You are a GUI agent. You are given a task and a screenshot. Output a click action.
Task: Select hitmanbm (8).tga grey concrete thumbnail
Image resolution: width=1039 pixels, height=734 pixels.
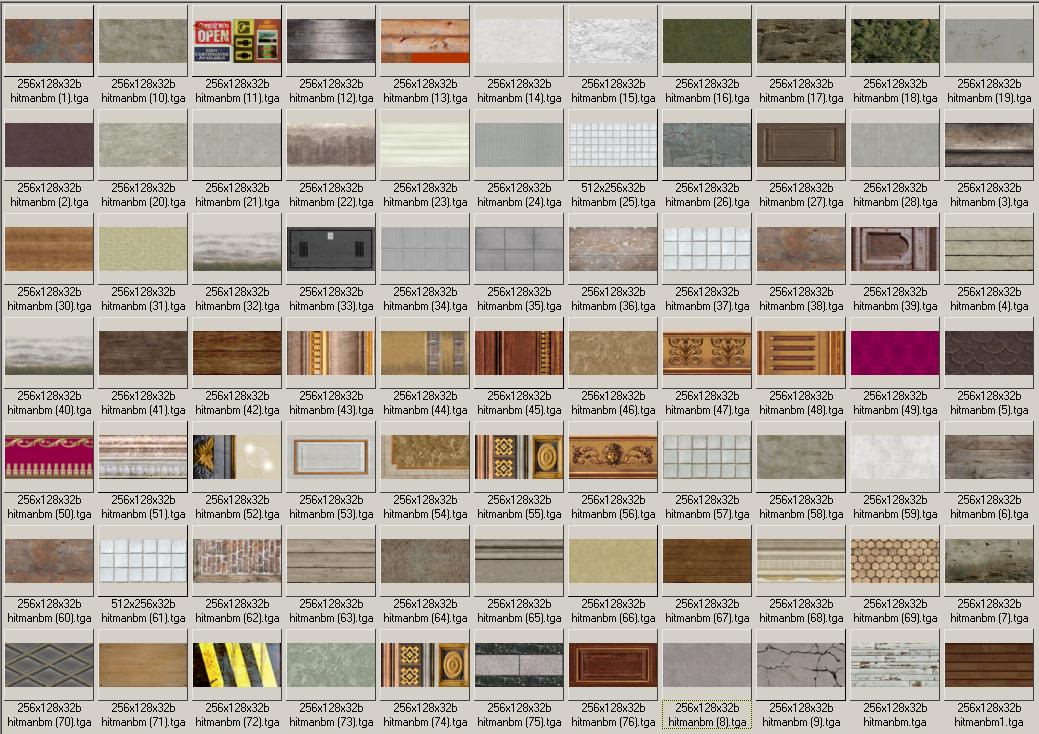point(707,665)
